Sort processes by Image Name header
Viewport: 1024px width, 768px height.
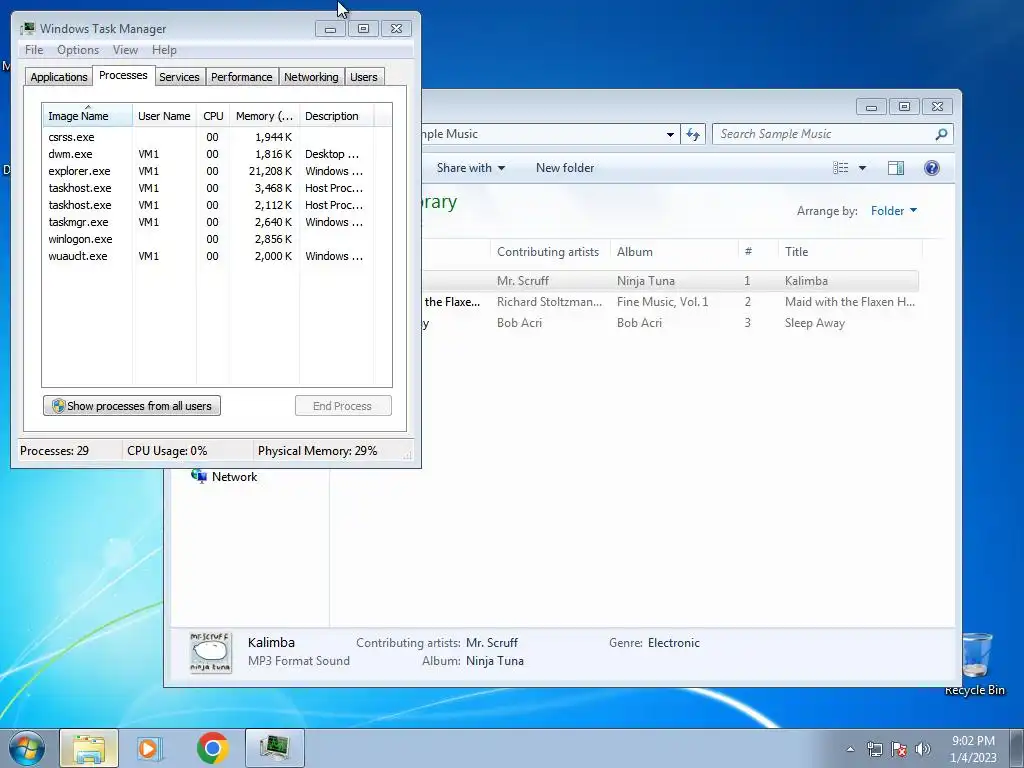point(88,116)
